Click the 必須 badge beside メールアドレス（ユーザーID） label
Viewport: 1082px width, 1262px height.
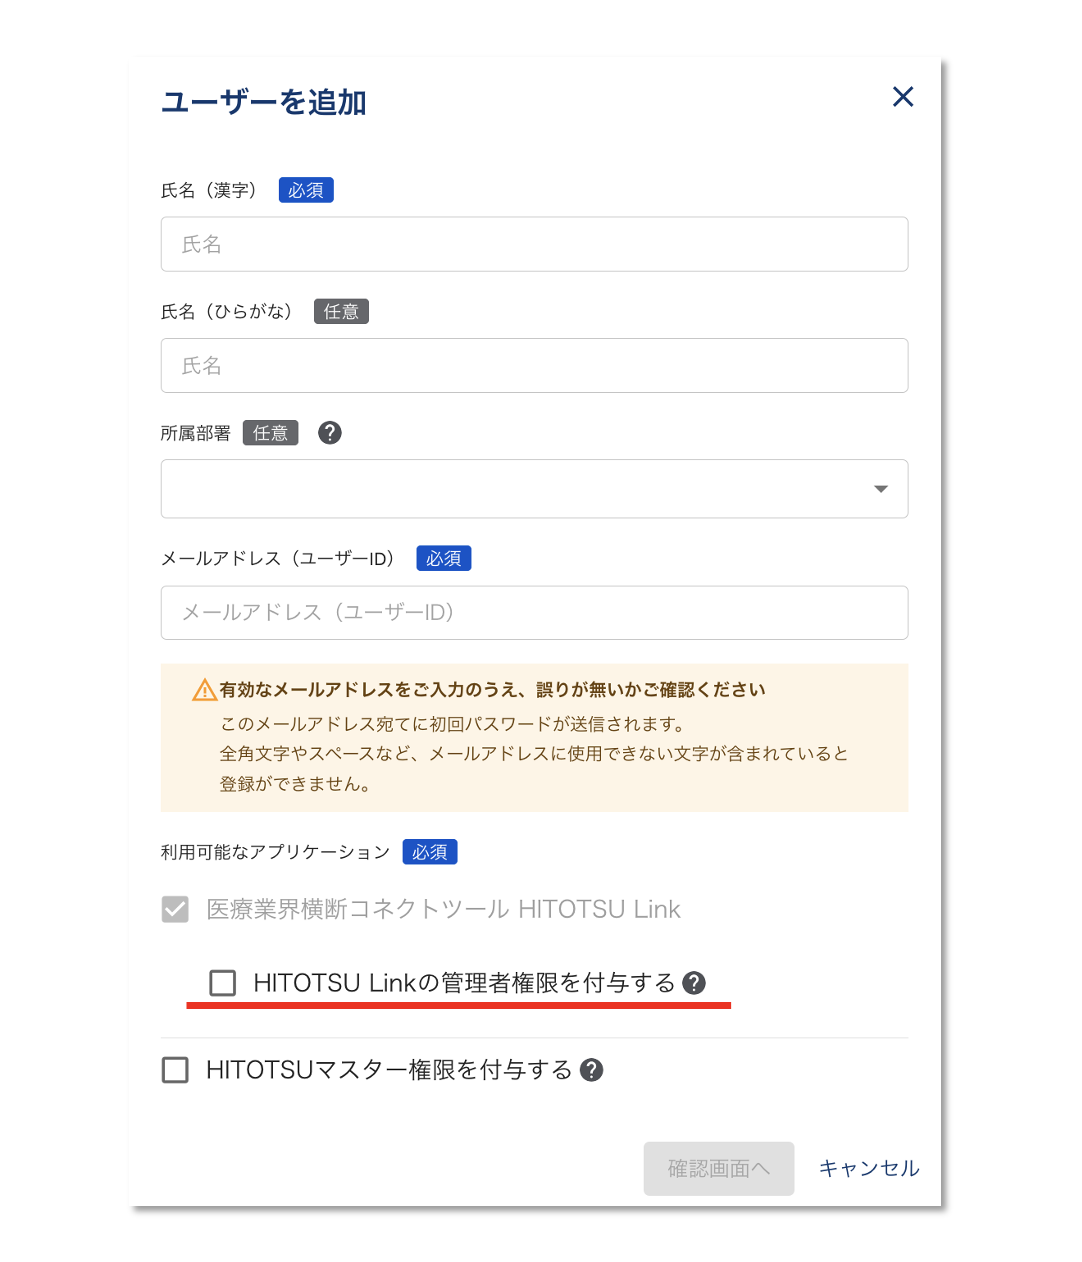tap(443, 558)
